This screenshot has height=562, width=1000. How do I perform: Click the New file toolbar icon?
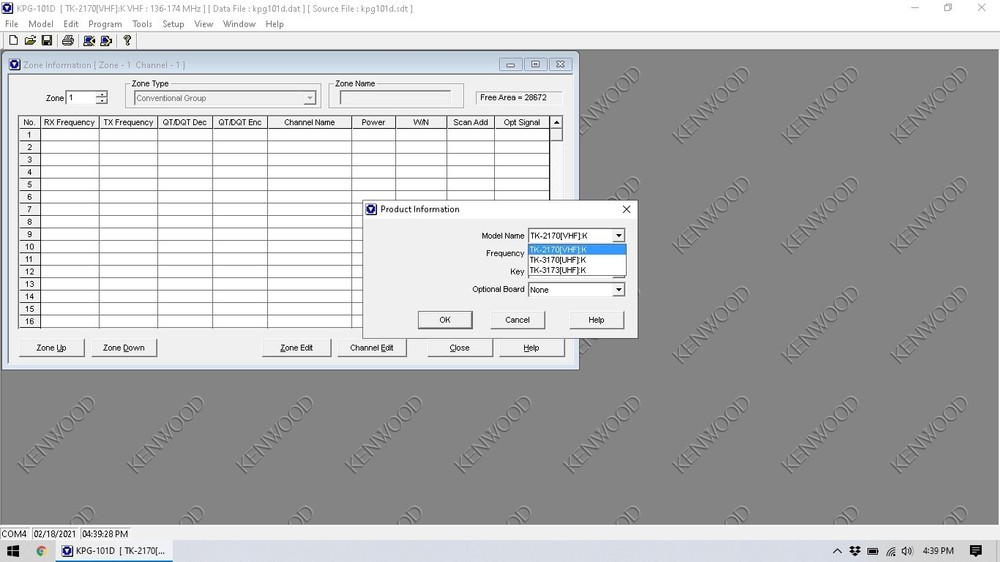13,40
